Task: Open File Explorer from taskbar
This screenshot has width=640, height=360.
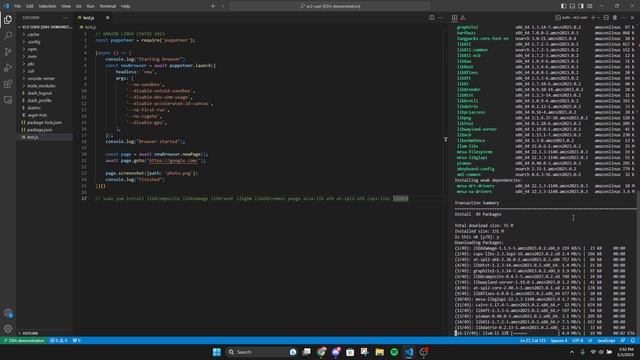Action: [380, 352]
